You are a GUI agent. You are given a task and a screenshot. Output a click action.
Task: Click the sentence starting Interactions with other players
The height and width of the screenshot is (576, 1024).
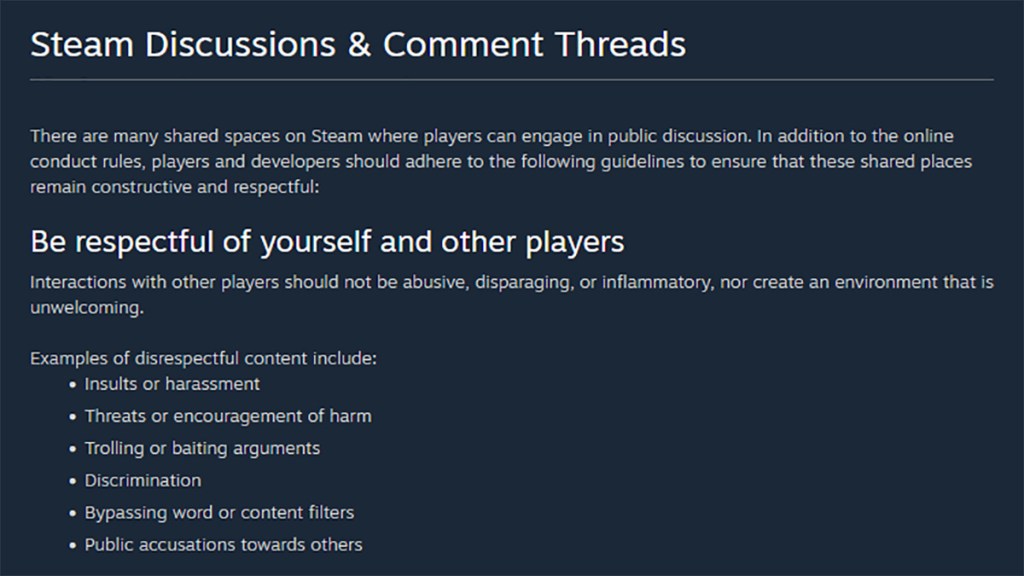(511, 283)
